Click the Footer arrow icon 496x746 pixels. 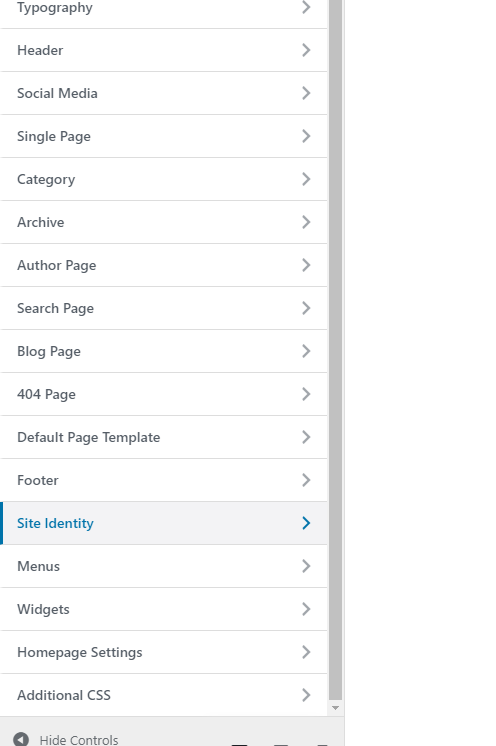(306, 480)
